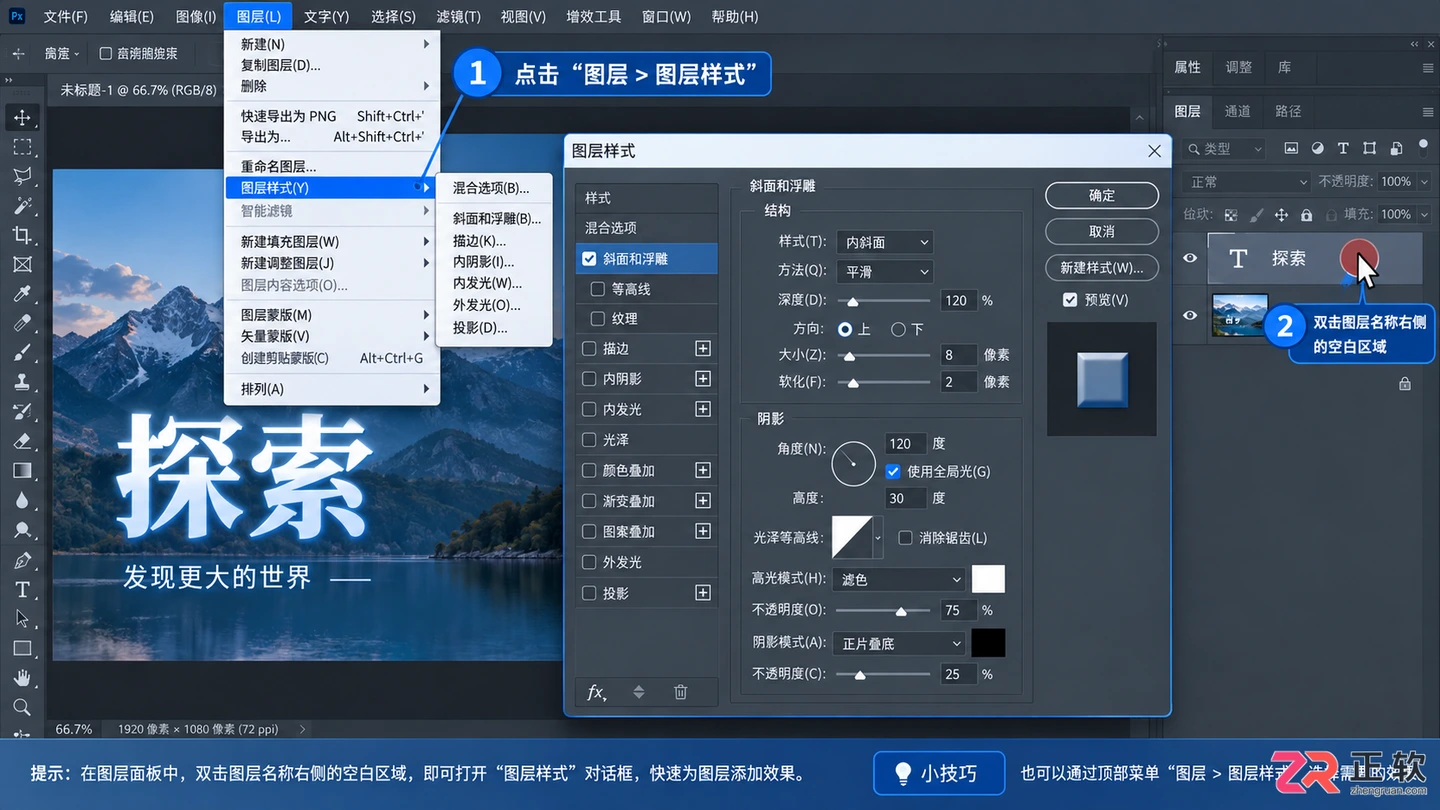Add another 描边 effect with plus icon

coord(703,349)
